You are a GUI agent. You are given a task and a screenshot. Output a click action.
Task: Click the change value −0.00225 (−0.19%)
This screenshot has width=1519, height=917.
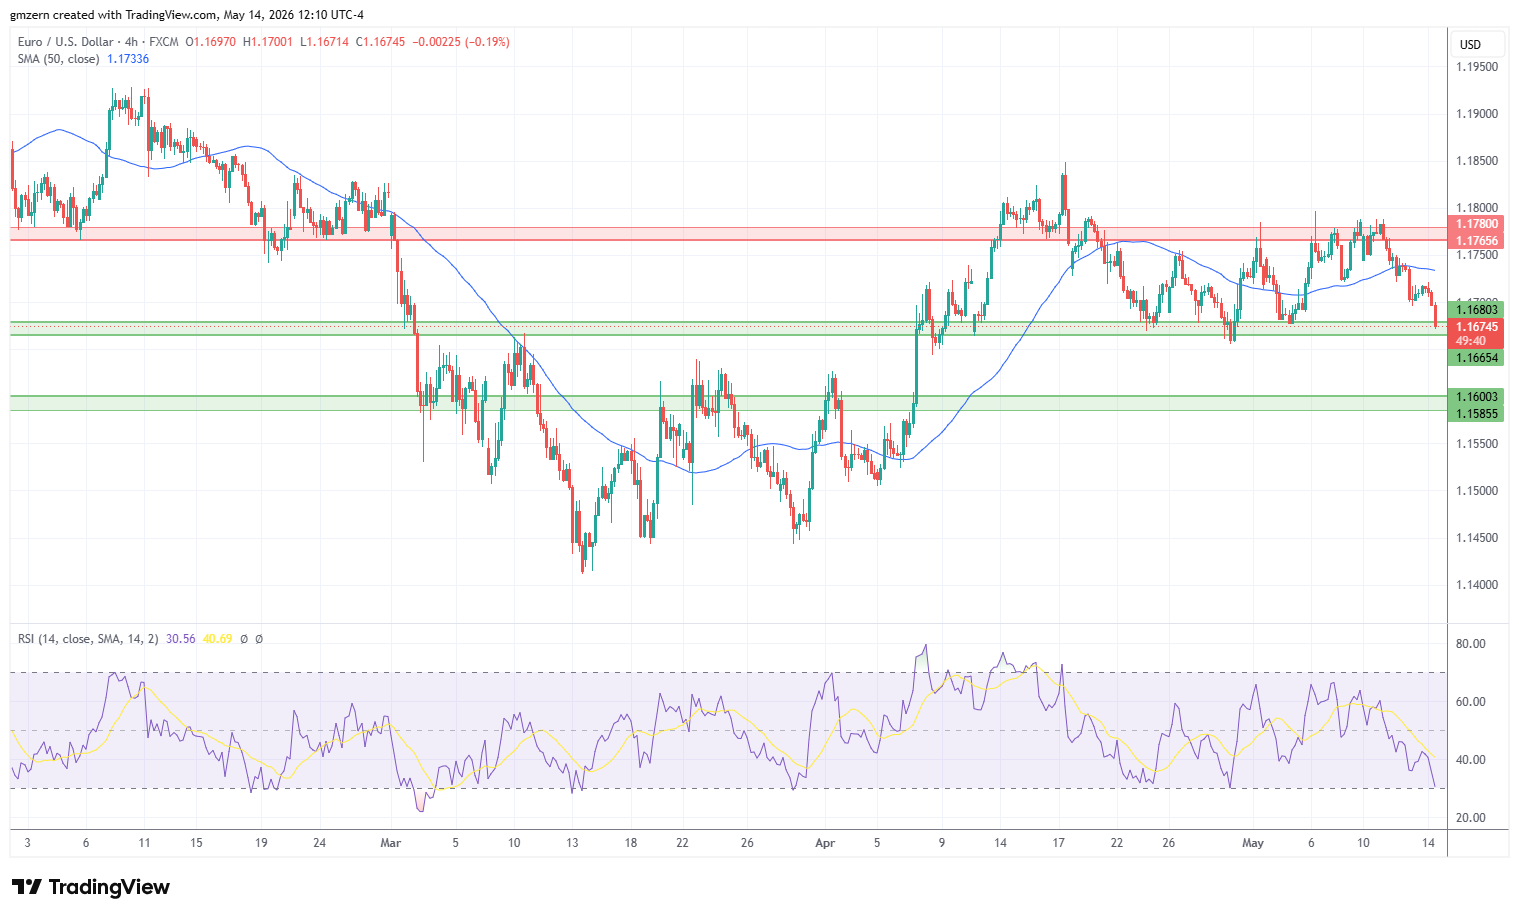pyautogui.click(x=461, y=42)
